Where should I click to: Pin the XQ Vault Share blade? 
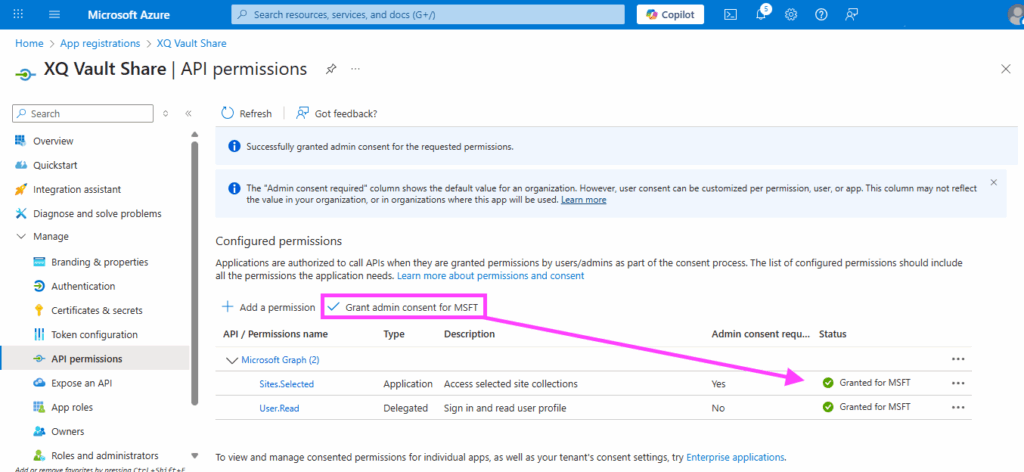click(331, 69)
